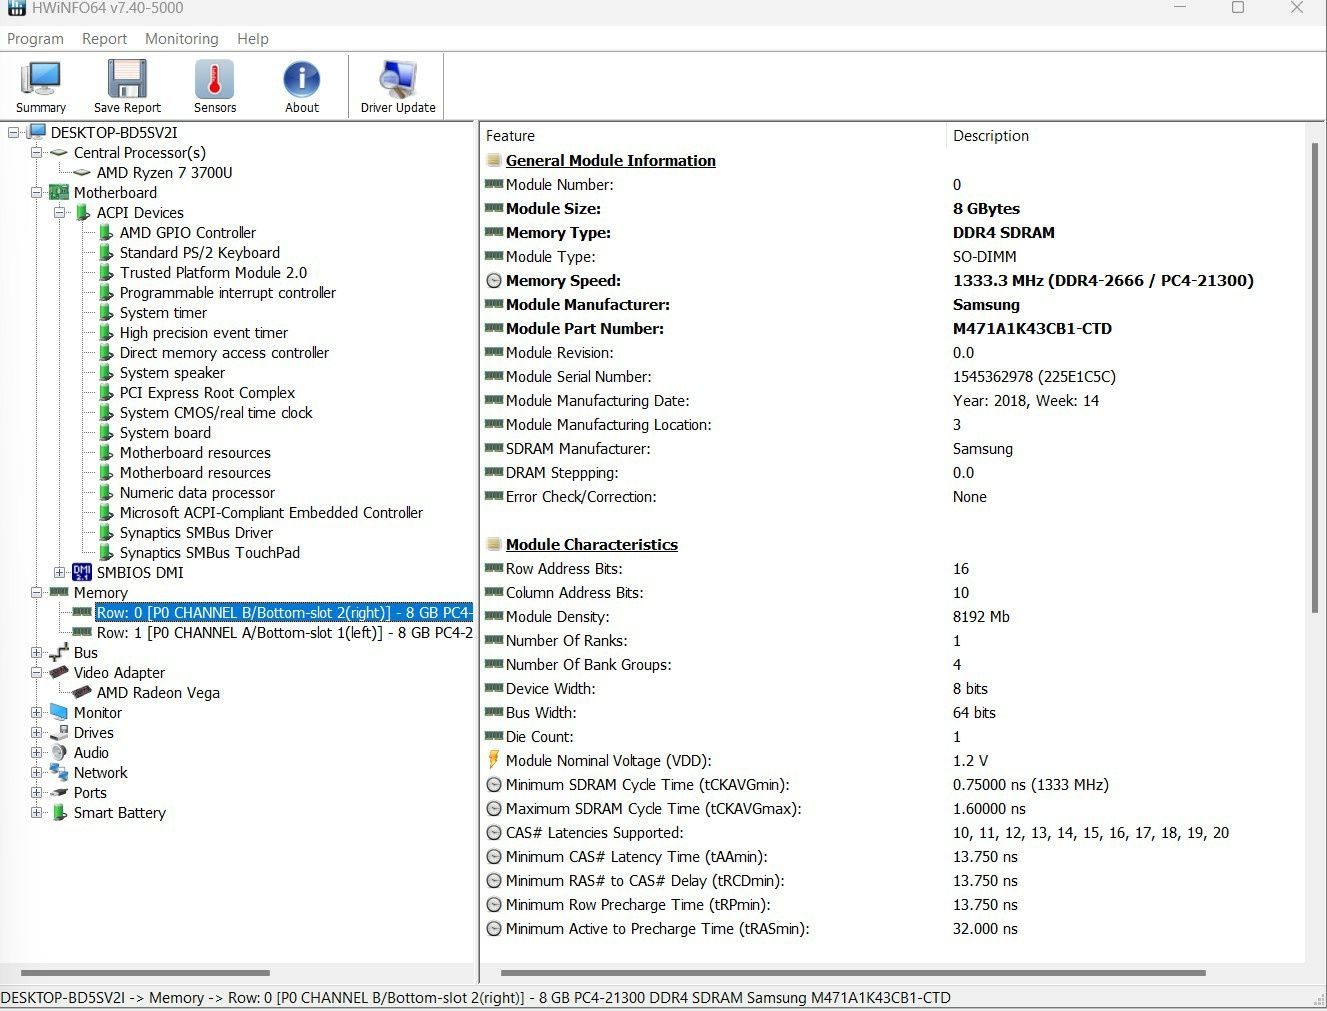The height and width of the screenshot is (1011, 1327).
Task: Select High precision event timer entry
Action: point(203,332)
